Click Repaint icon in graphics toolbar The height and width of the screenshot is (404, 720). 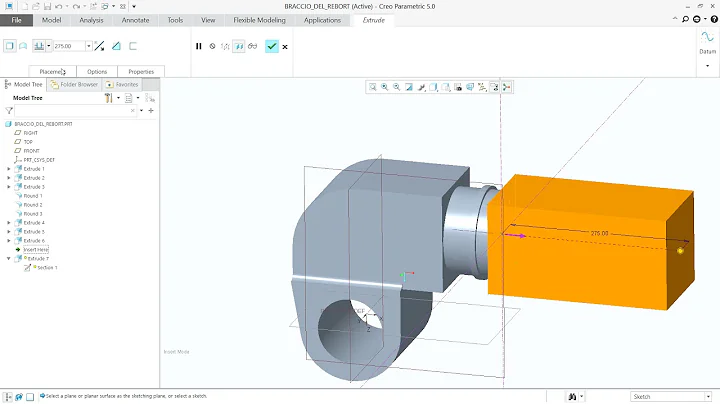coord(409,87)
